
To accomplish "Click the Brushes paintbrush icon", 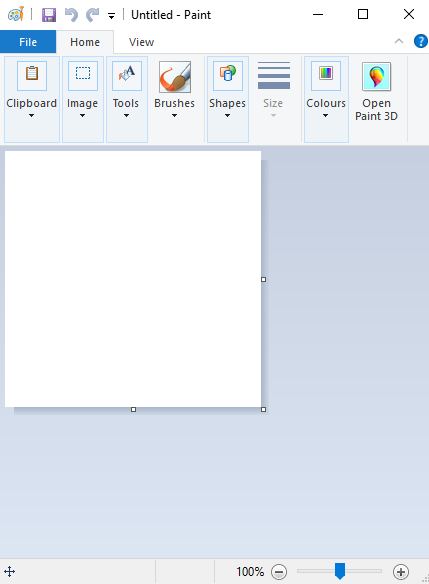I will [x=175, y=77].
